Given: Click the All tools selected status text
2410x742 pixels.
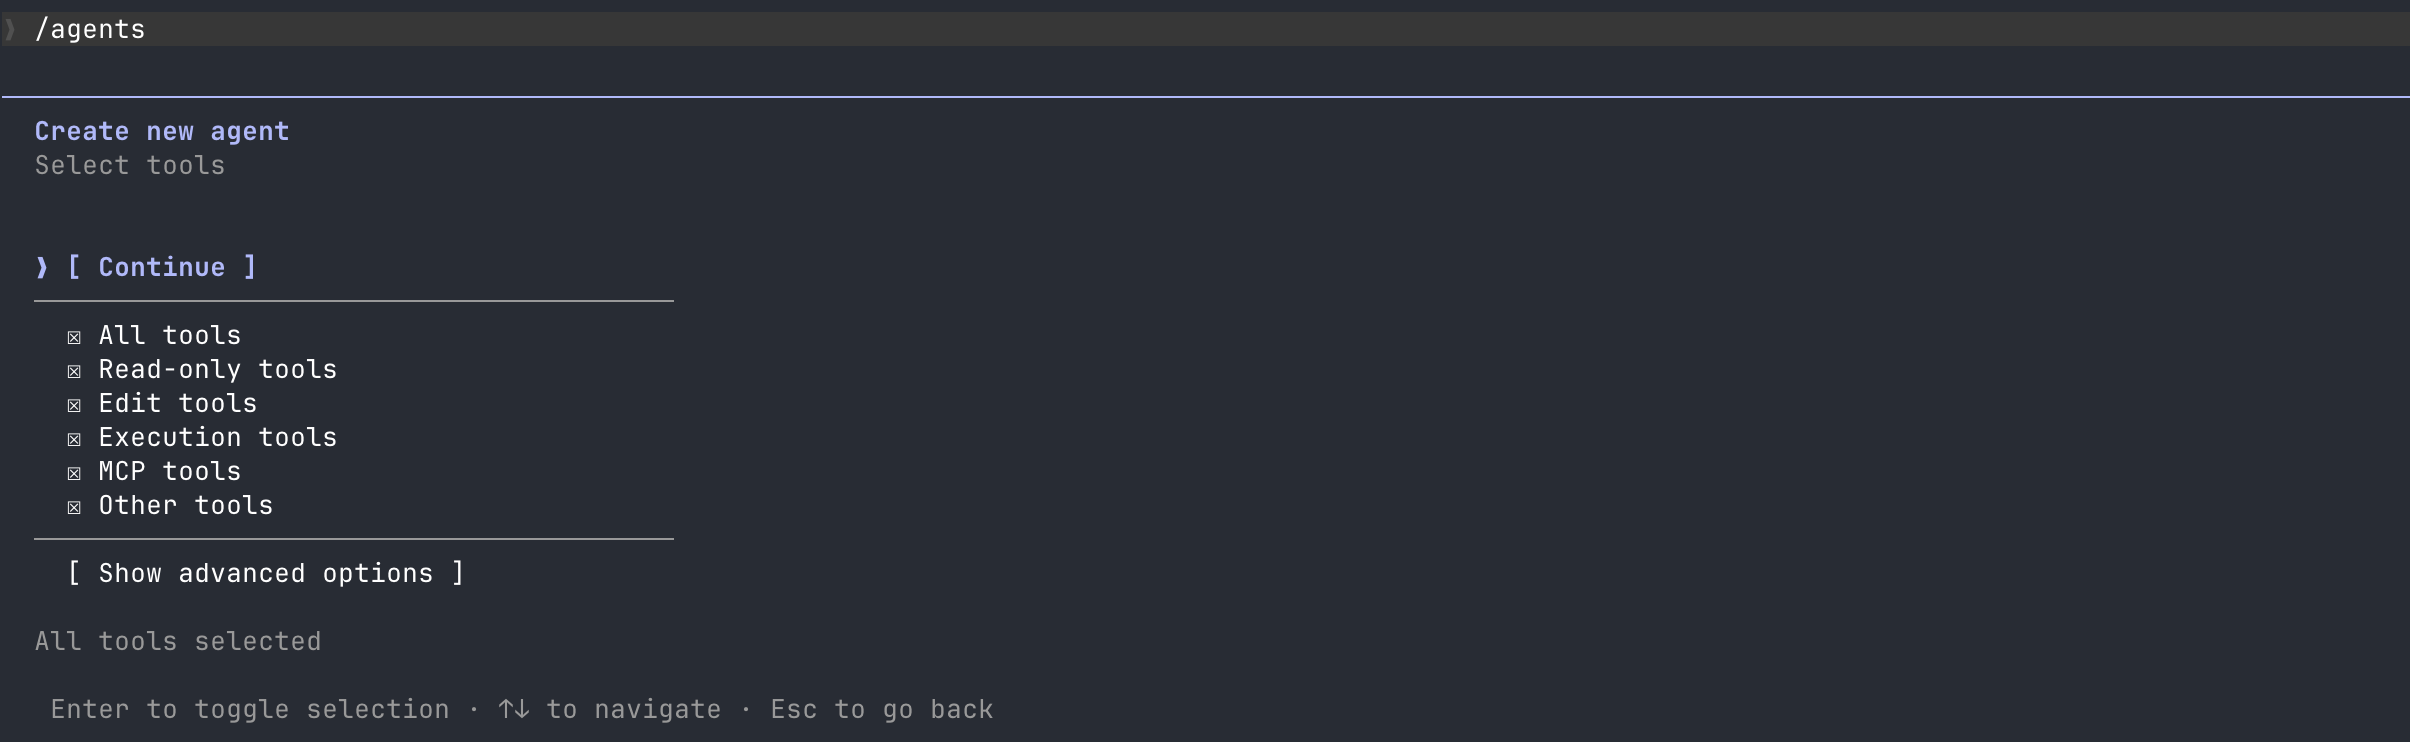Looking at the screenshot, I should pyautogui.click(x=178, y=641).
